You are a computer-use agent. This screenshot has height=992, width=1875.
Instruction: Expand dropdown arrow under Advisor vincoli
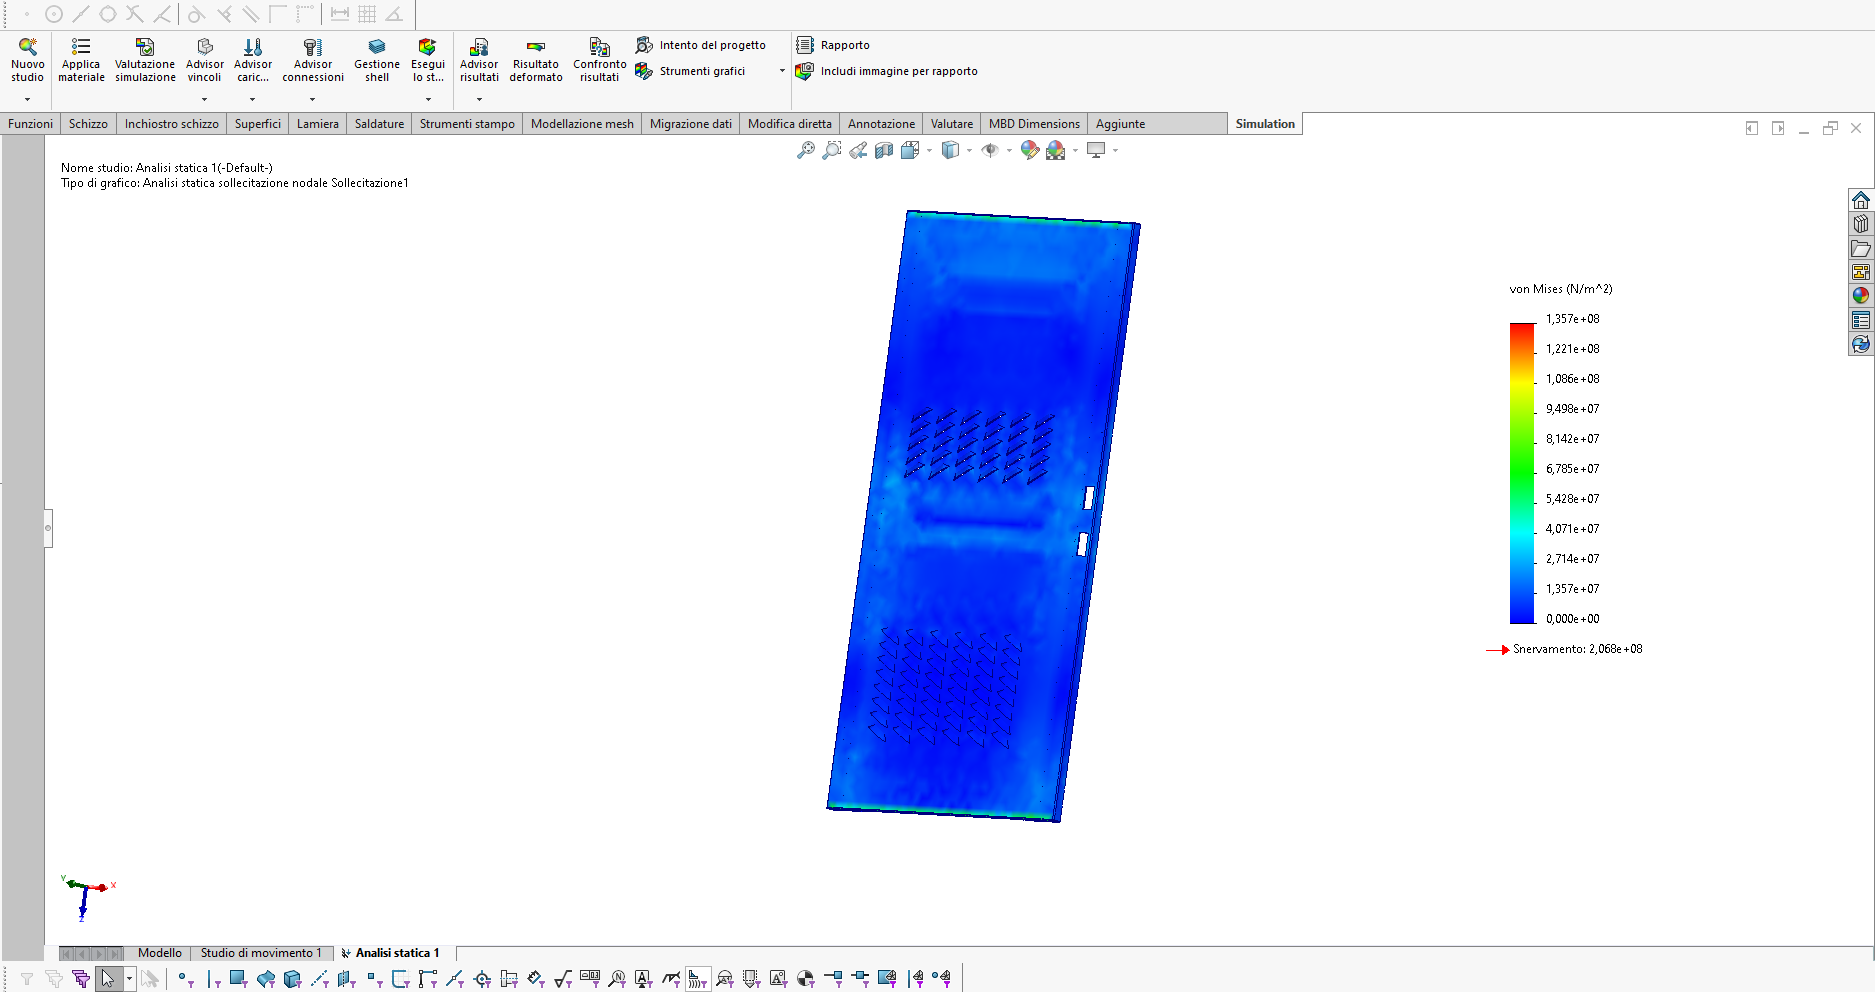tap(204, 99)
